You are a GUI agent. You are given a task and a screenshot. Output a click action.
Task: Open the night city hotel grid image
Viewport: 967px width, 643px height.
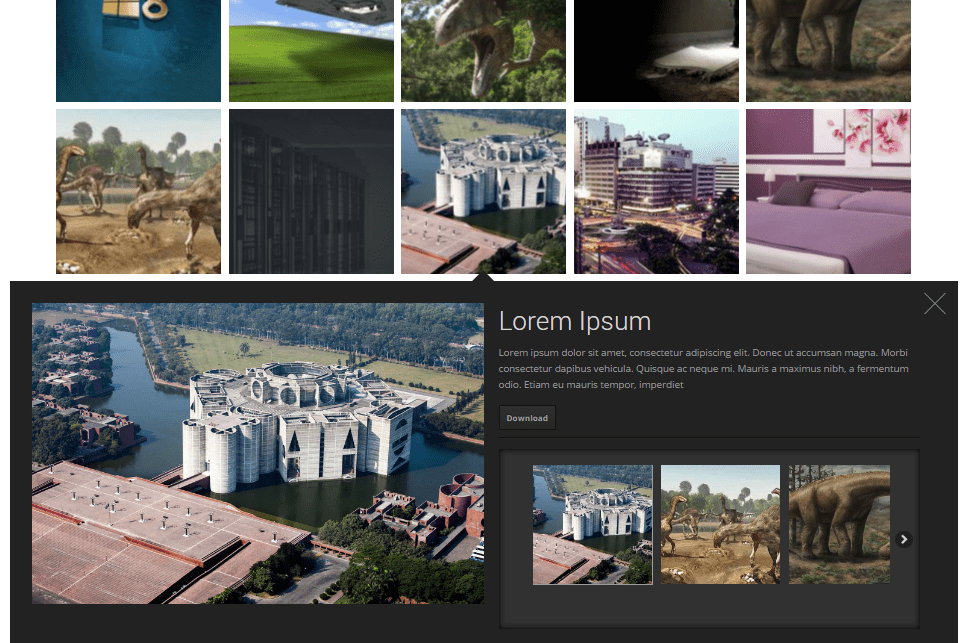coord(656,192)
